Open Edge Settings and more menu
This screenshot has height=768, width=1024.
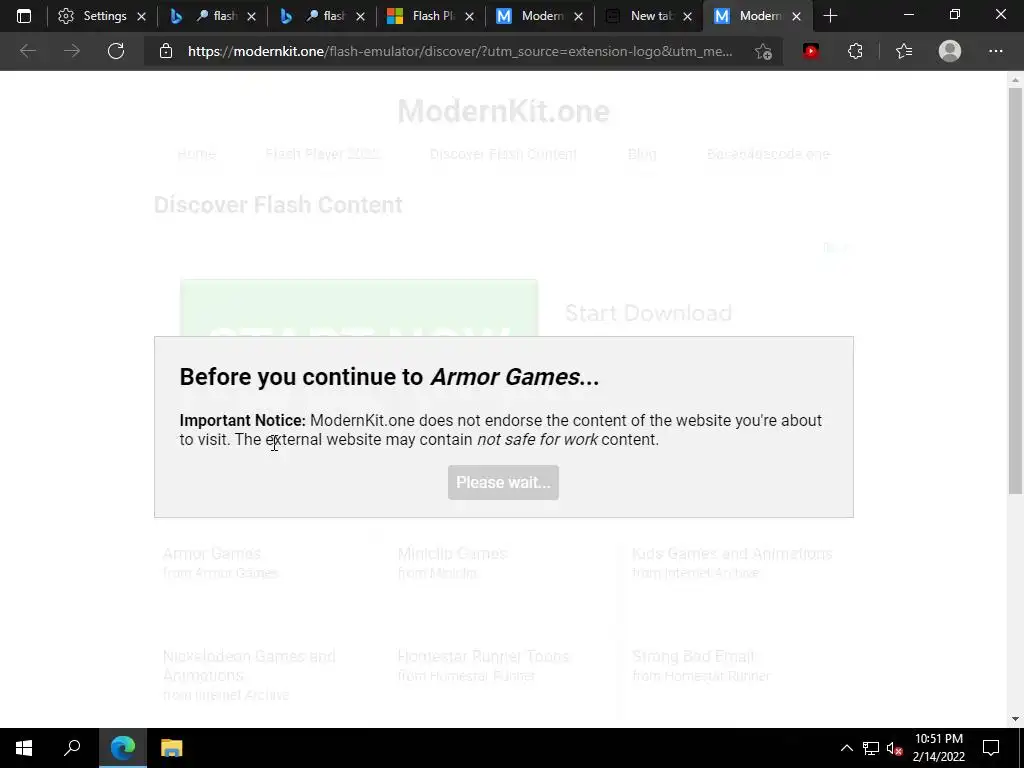tap(995, 51)
